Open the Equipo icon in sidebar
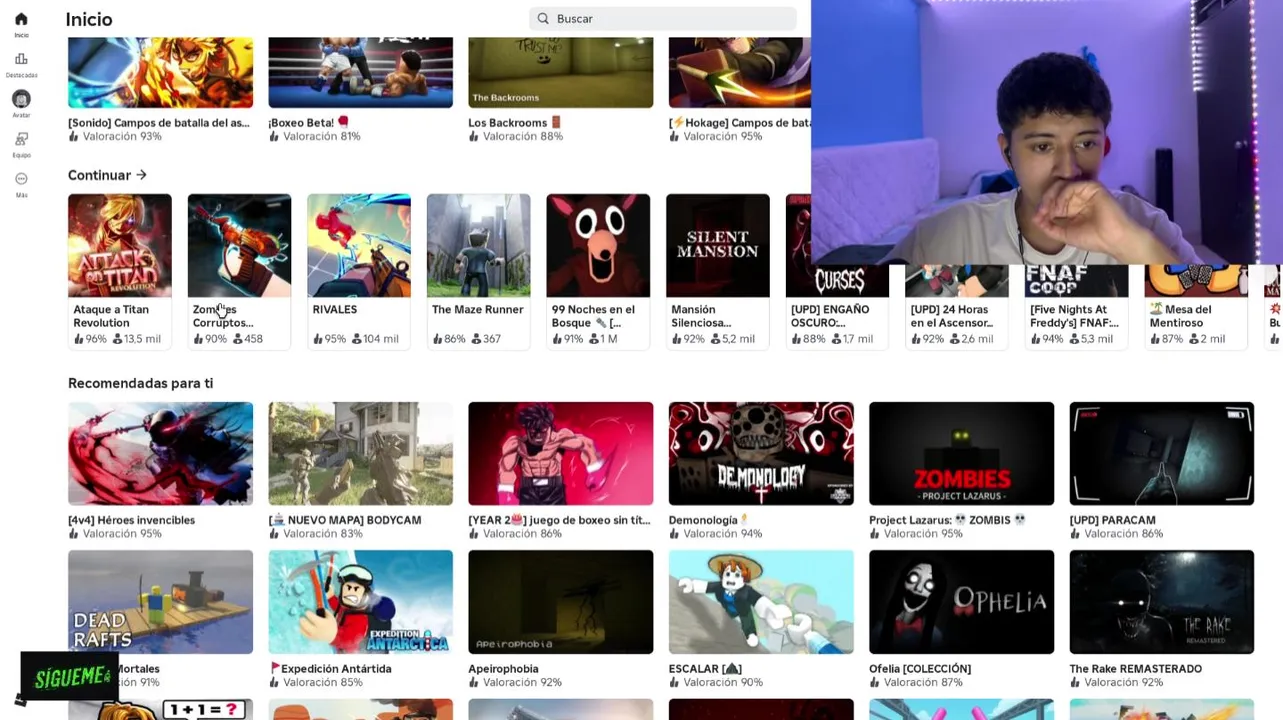Image resolution: width=1283 pixels, height=720 pixels. tap(21, 139)
